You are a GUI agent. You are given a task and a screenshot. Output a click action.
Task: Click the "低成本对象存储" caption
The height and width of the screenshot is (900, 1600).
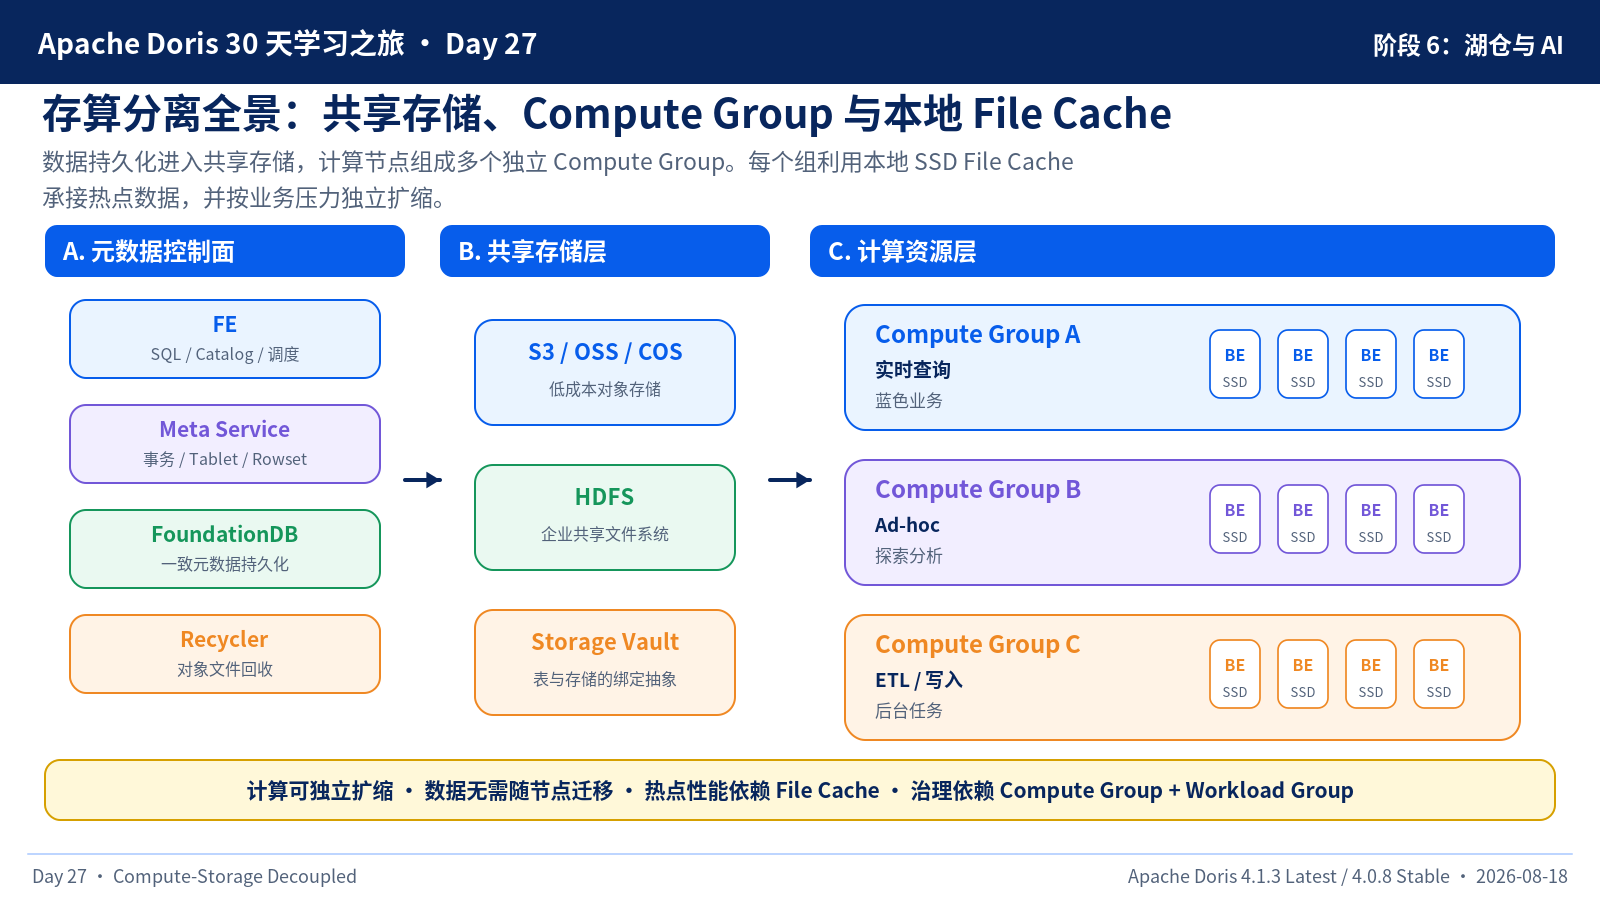pyautogui.click(x=605, y=389)
